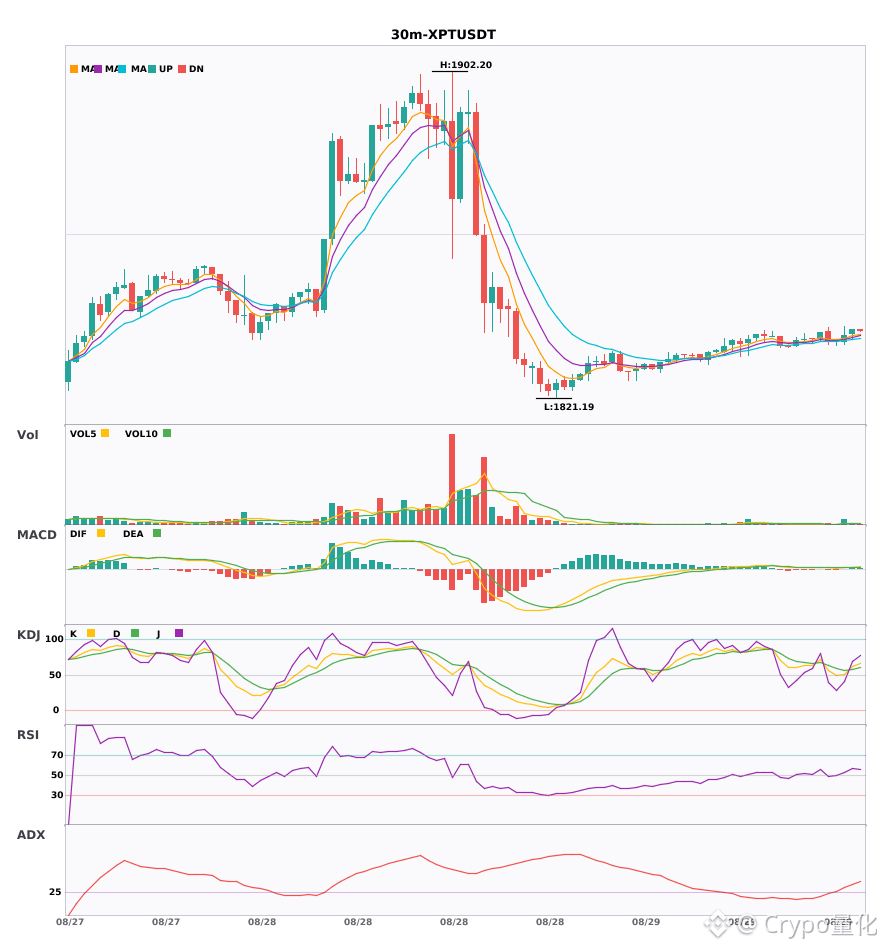Click the ADX 25 axis value
The width and height of the screenshot is (885, 950).
click(55, 892)
